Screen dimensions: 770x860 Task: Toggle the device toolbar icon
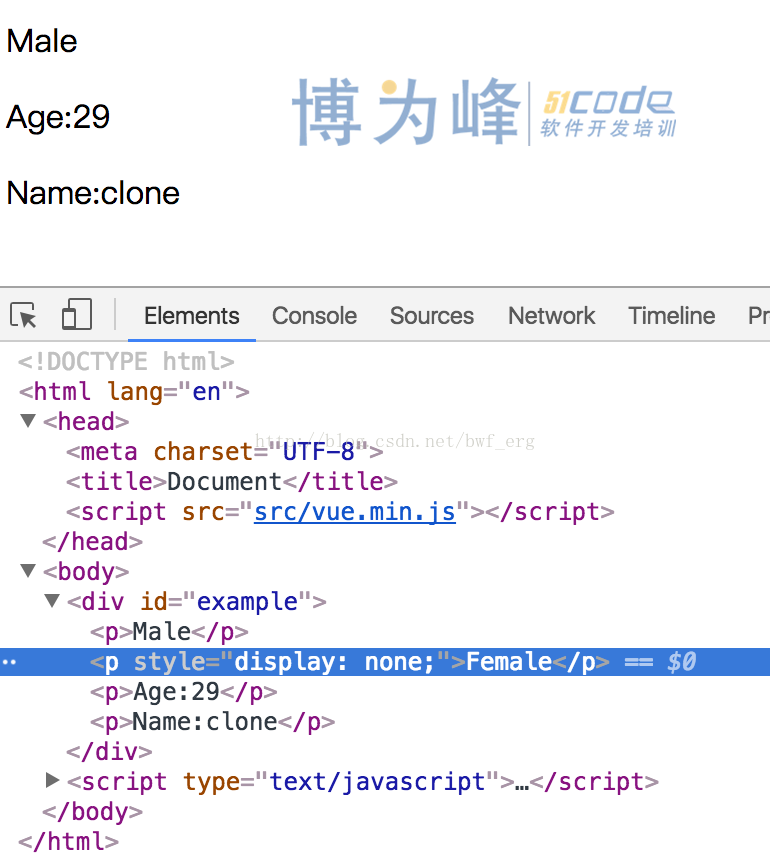tap(77, 314)
